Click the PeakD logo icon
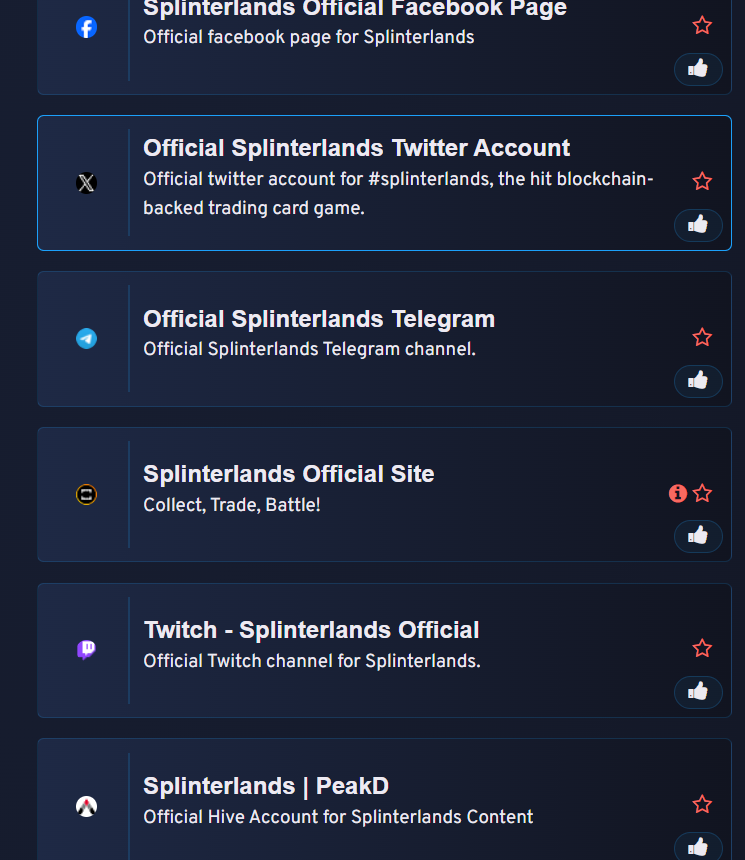 coord(86,806)
